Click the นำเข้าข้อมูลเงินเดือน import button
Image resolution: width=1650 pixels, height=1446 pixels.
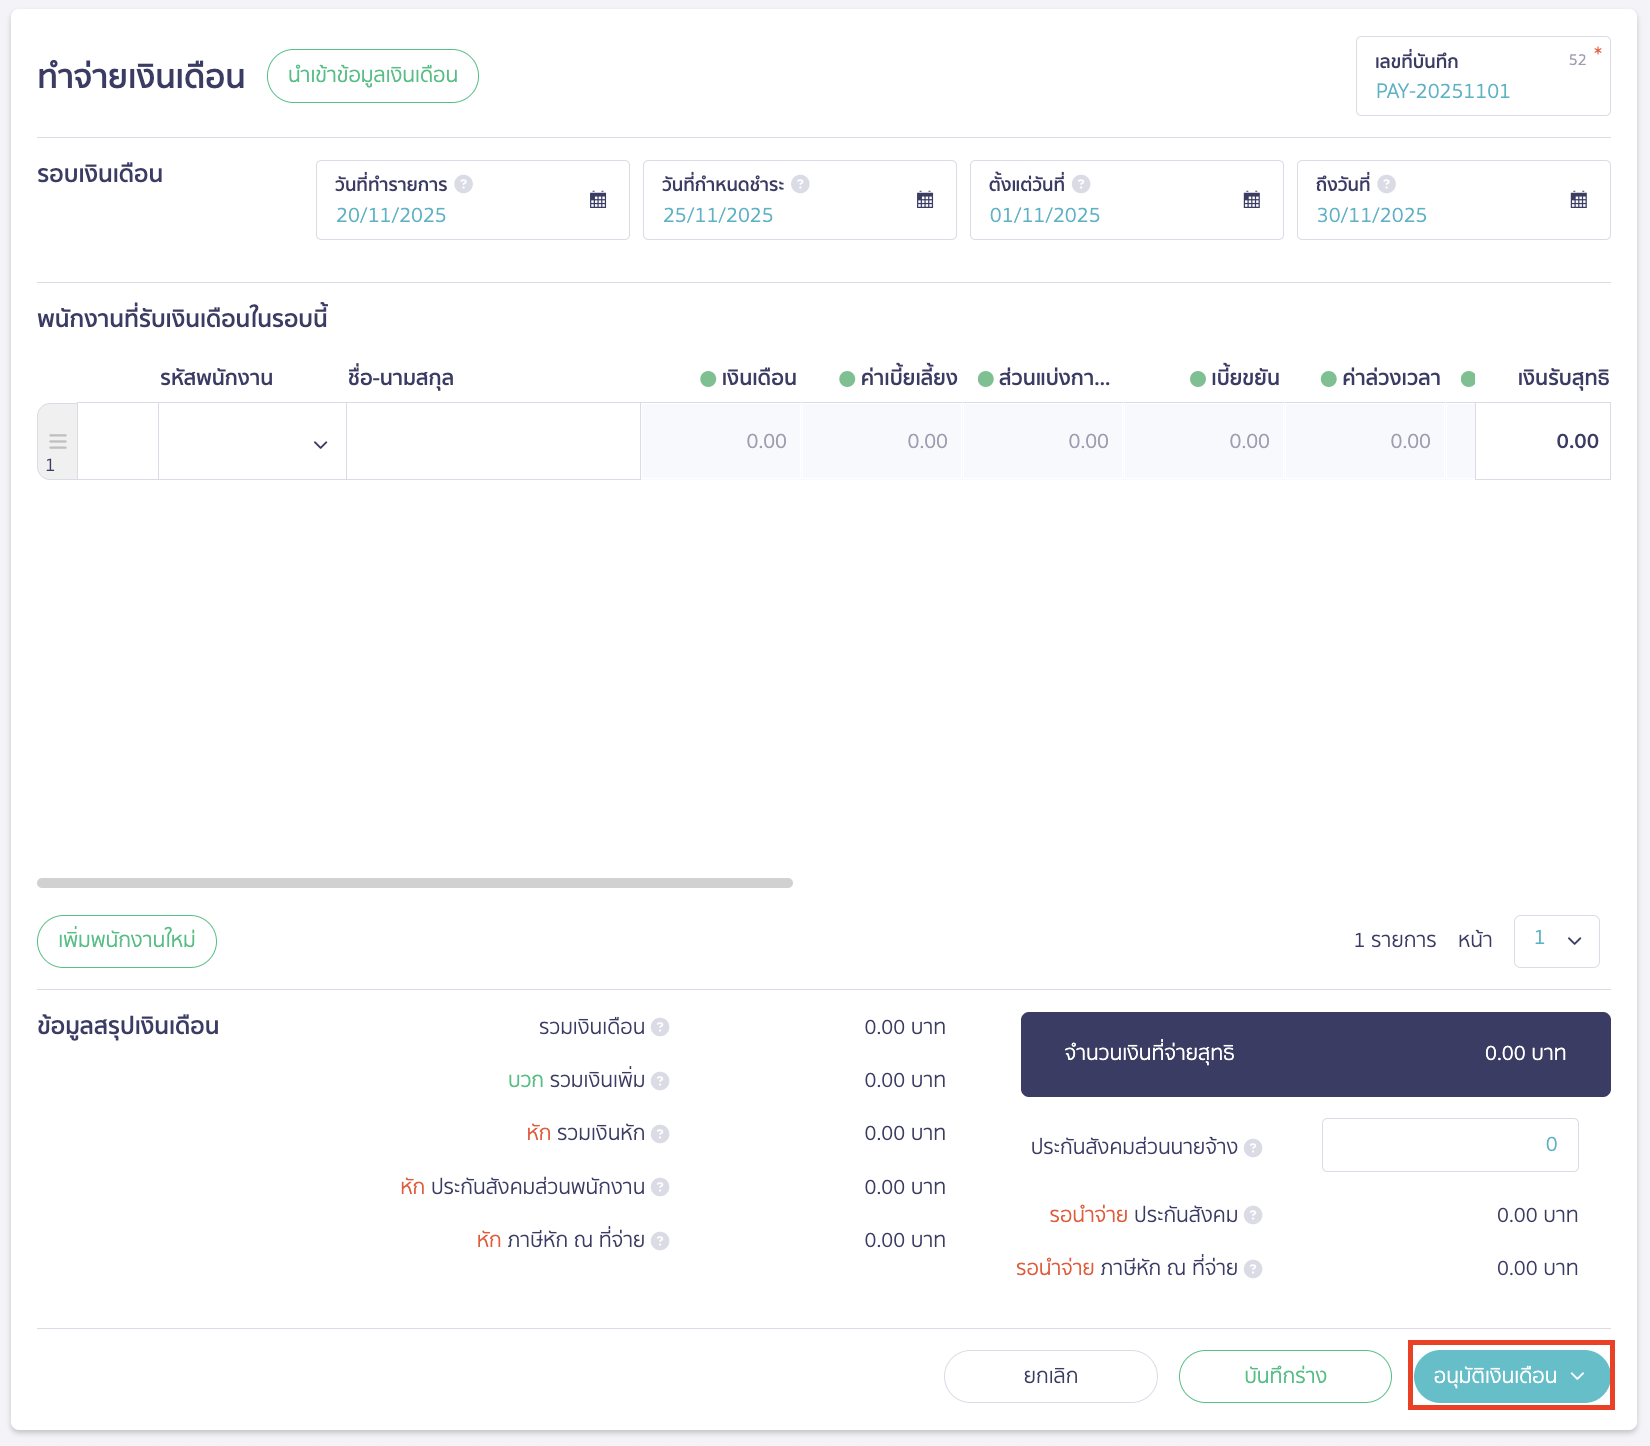point(372,76)
